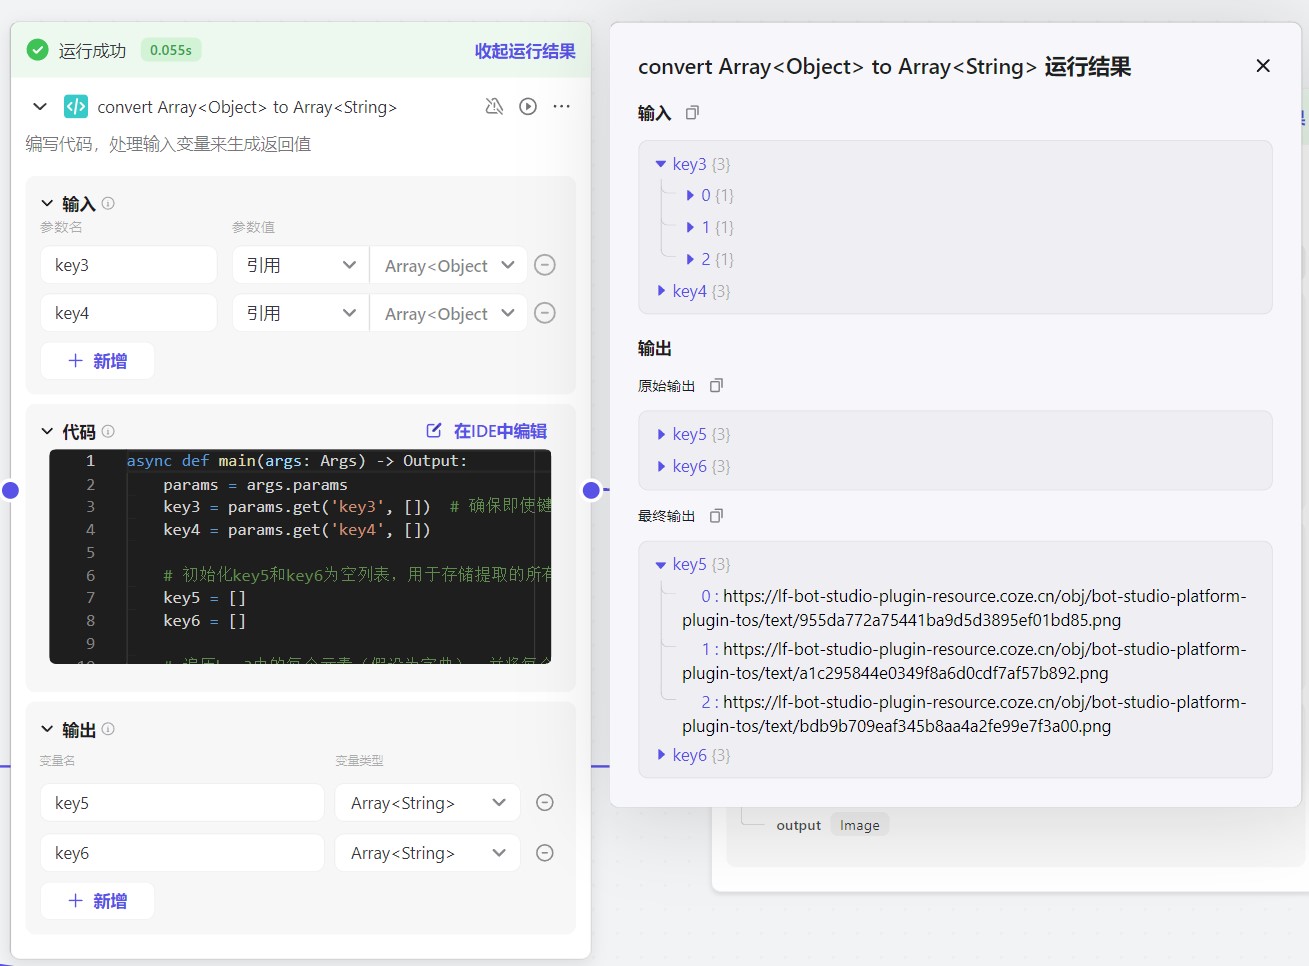Click the code node icon beside the title

pos(76,106)
